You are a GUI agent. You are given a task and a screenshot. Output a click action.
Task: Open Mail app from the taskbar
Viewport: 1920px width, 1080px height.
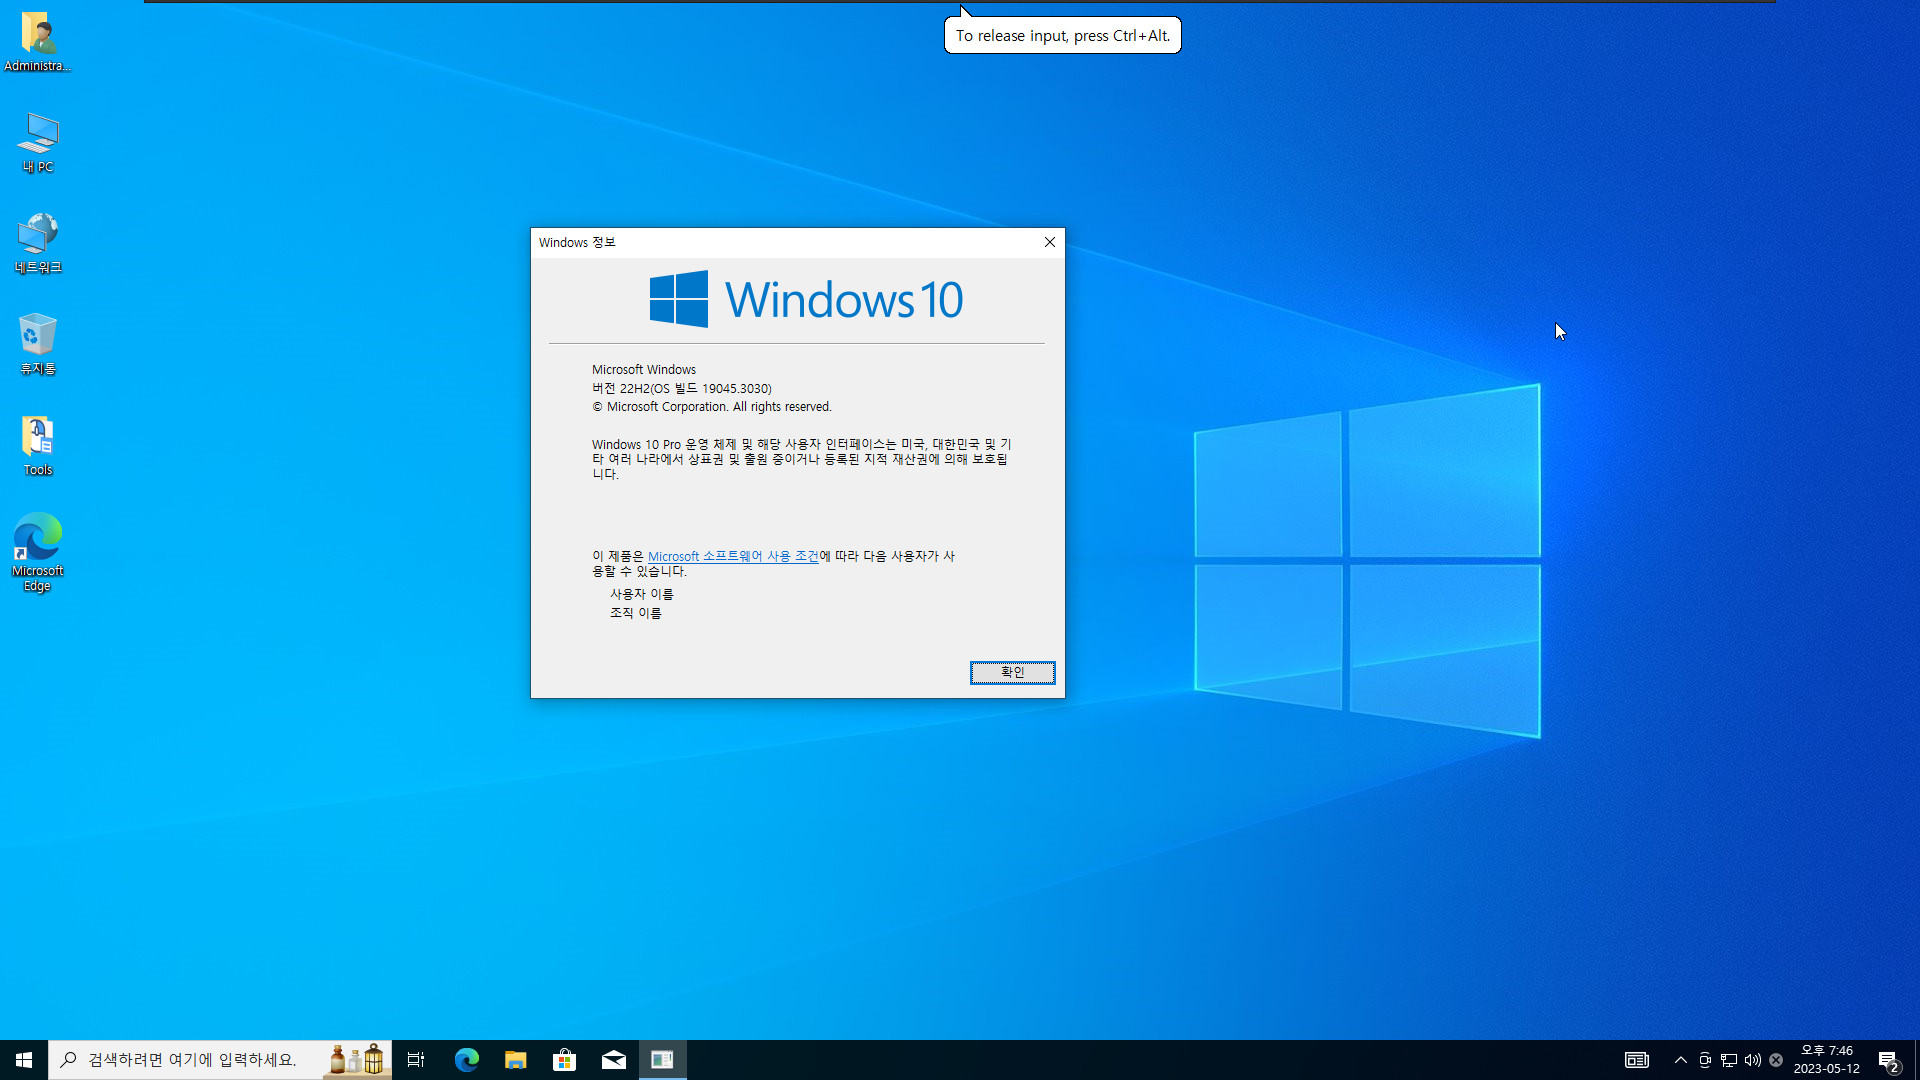pyautogui.click(x=613, y=1060)
